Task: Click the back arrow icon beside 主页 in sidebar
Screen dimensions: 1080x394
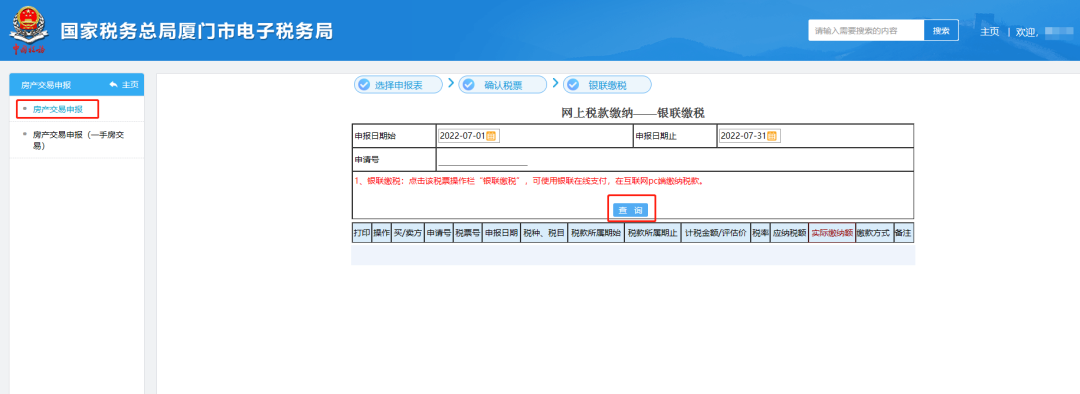Action: click(114, 85)
